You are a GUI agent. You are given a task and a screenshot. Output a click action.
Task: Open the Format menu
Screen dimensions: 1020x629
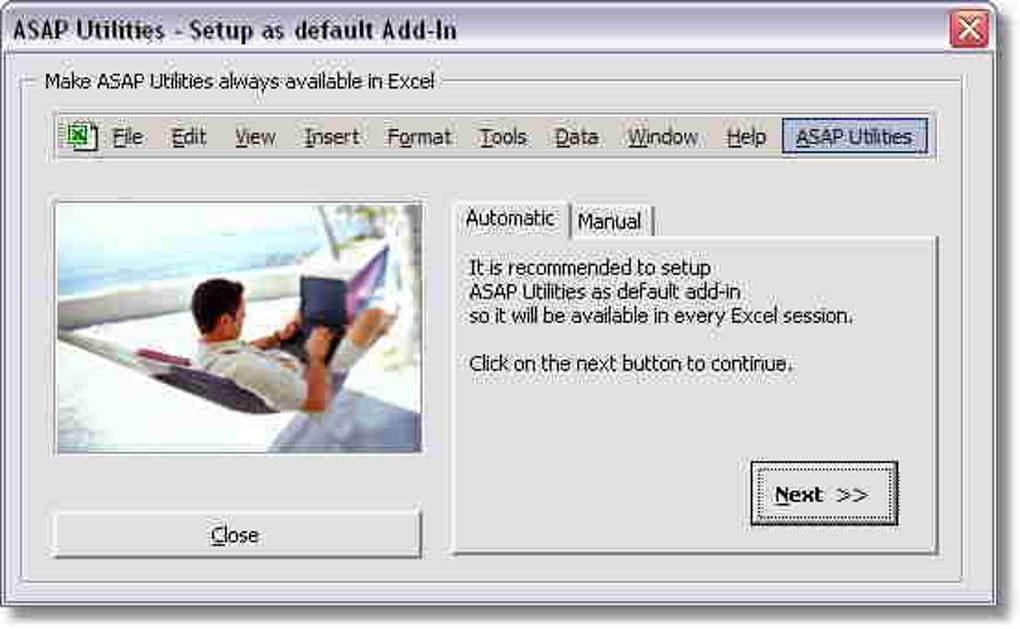click(x=419, y=137)
